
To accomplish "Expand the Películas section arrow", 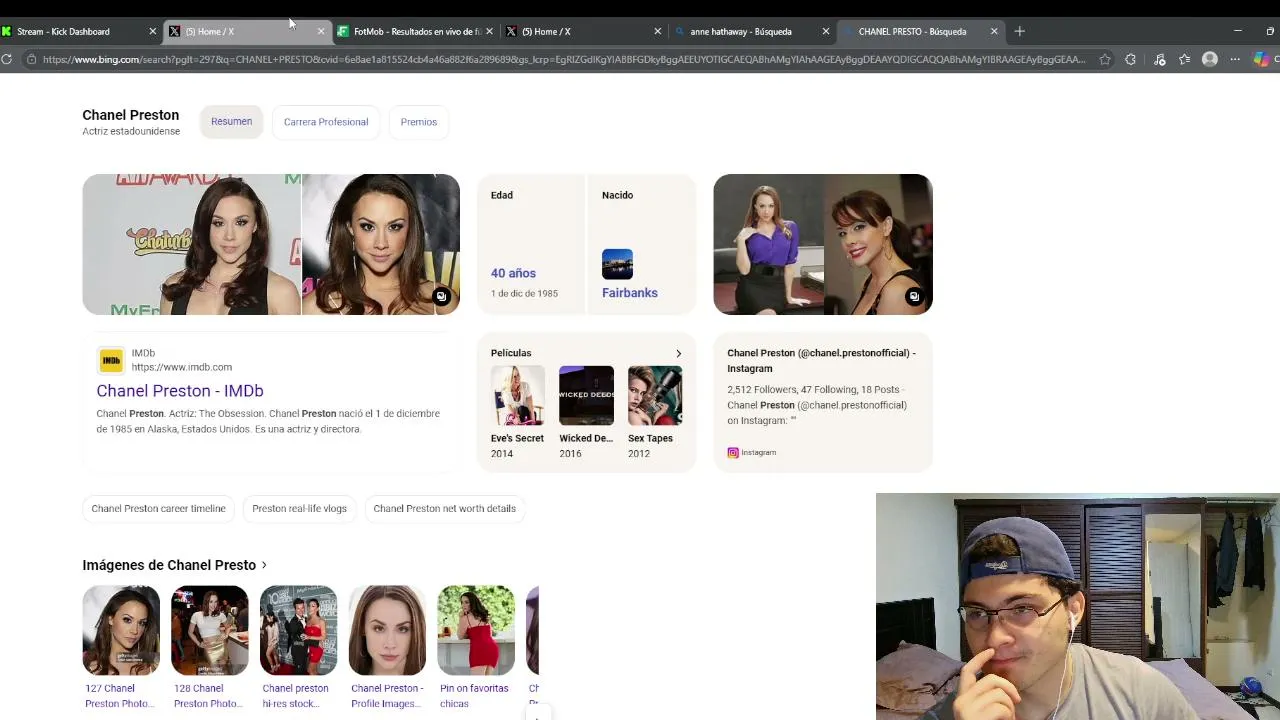I will 678,353.
